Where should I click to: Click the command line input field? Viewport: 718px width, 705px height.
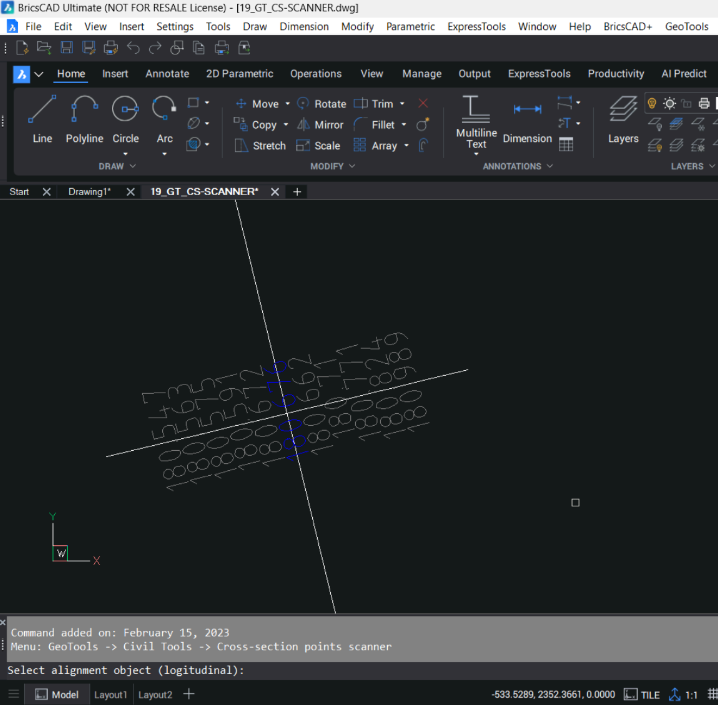click(x=400, y=670)
